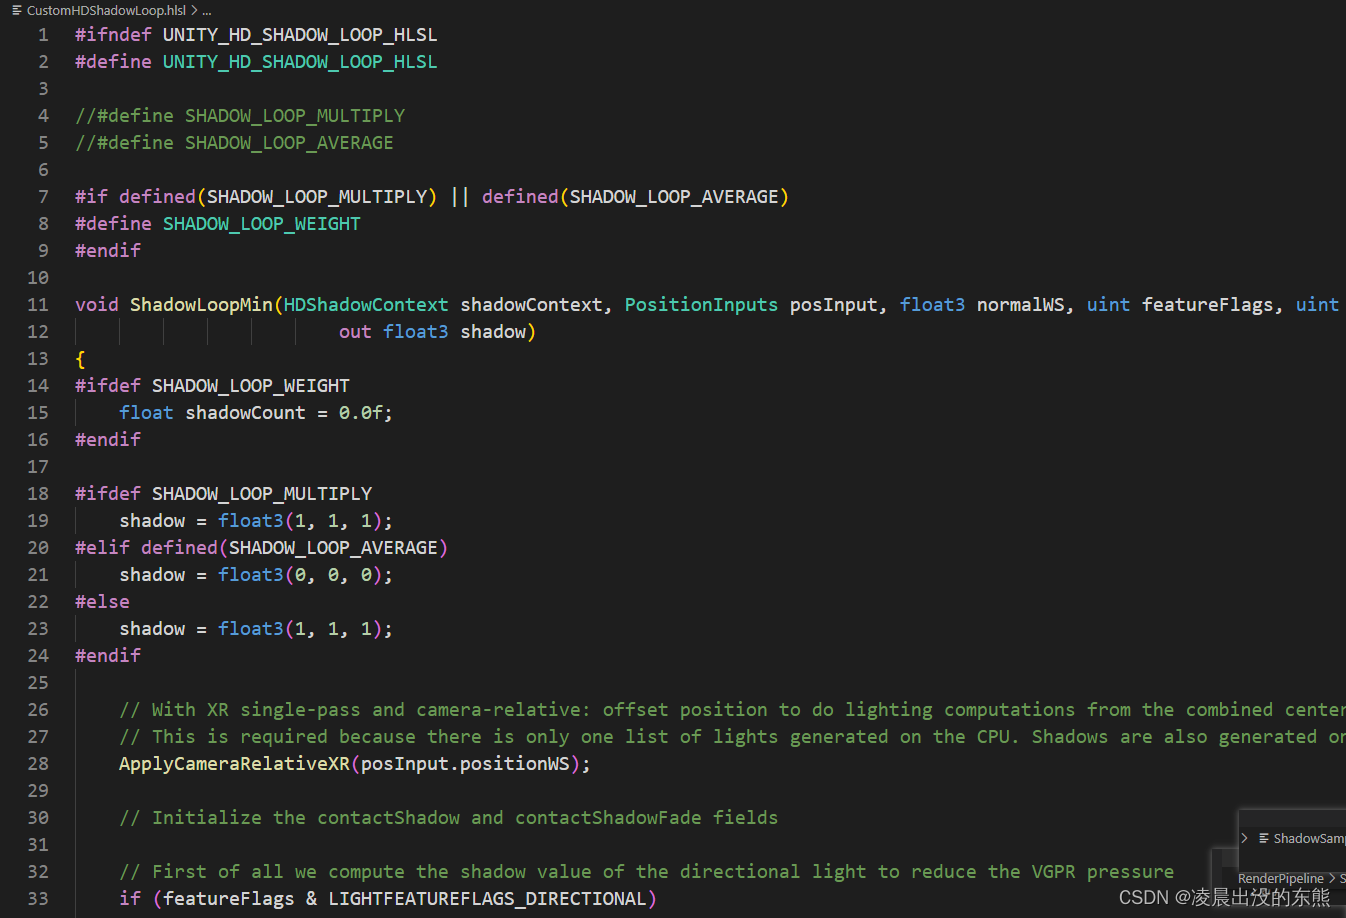Click the HDShadowContext type name

365,304
